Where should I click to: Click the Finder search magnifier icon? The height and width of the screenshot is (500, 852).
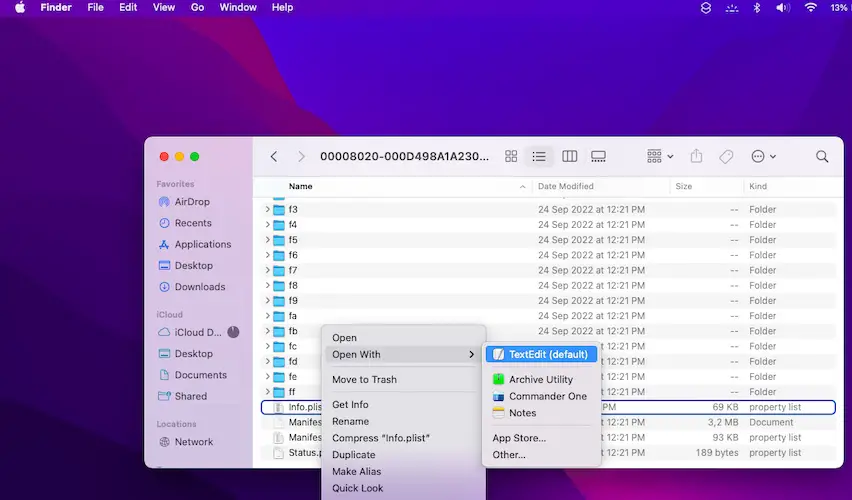822,157
